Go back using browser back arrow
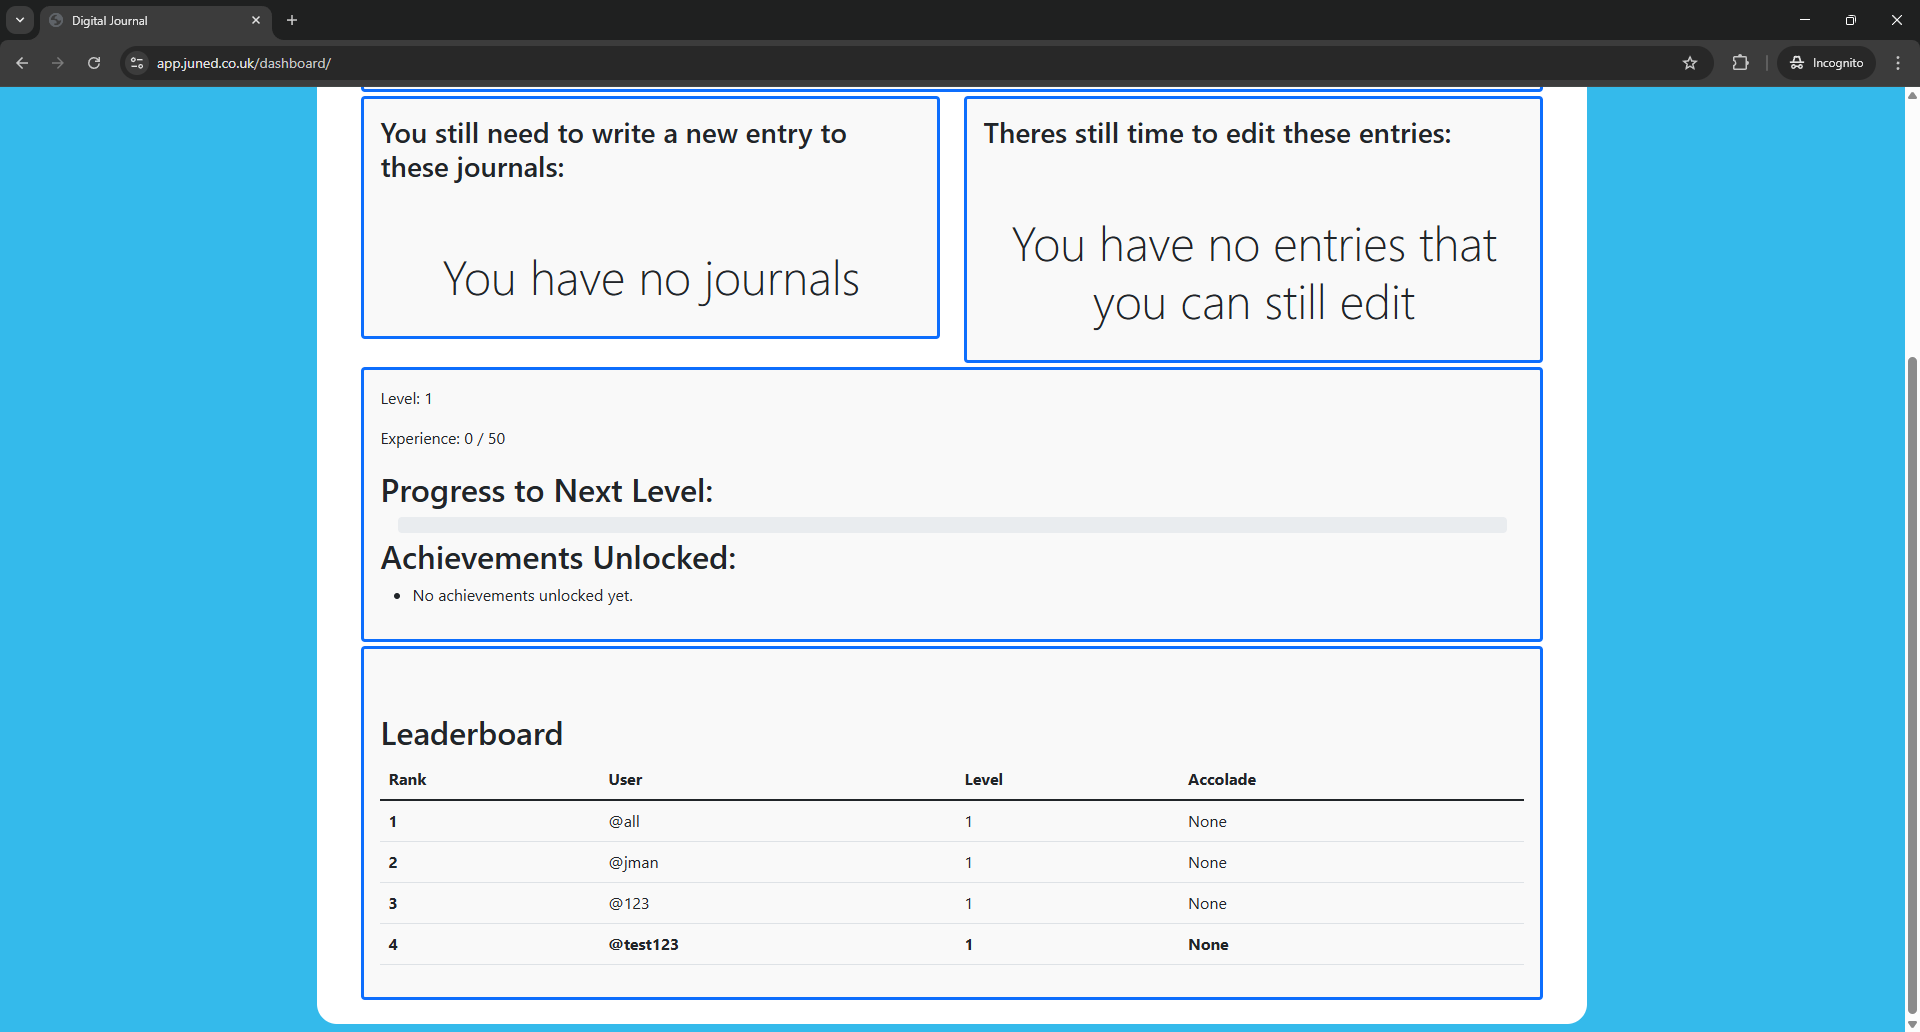Viewport: 1920px width, 1032px height. click(x=22, y=63)
